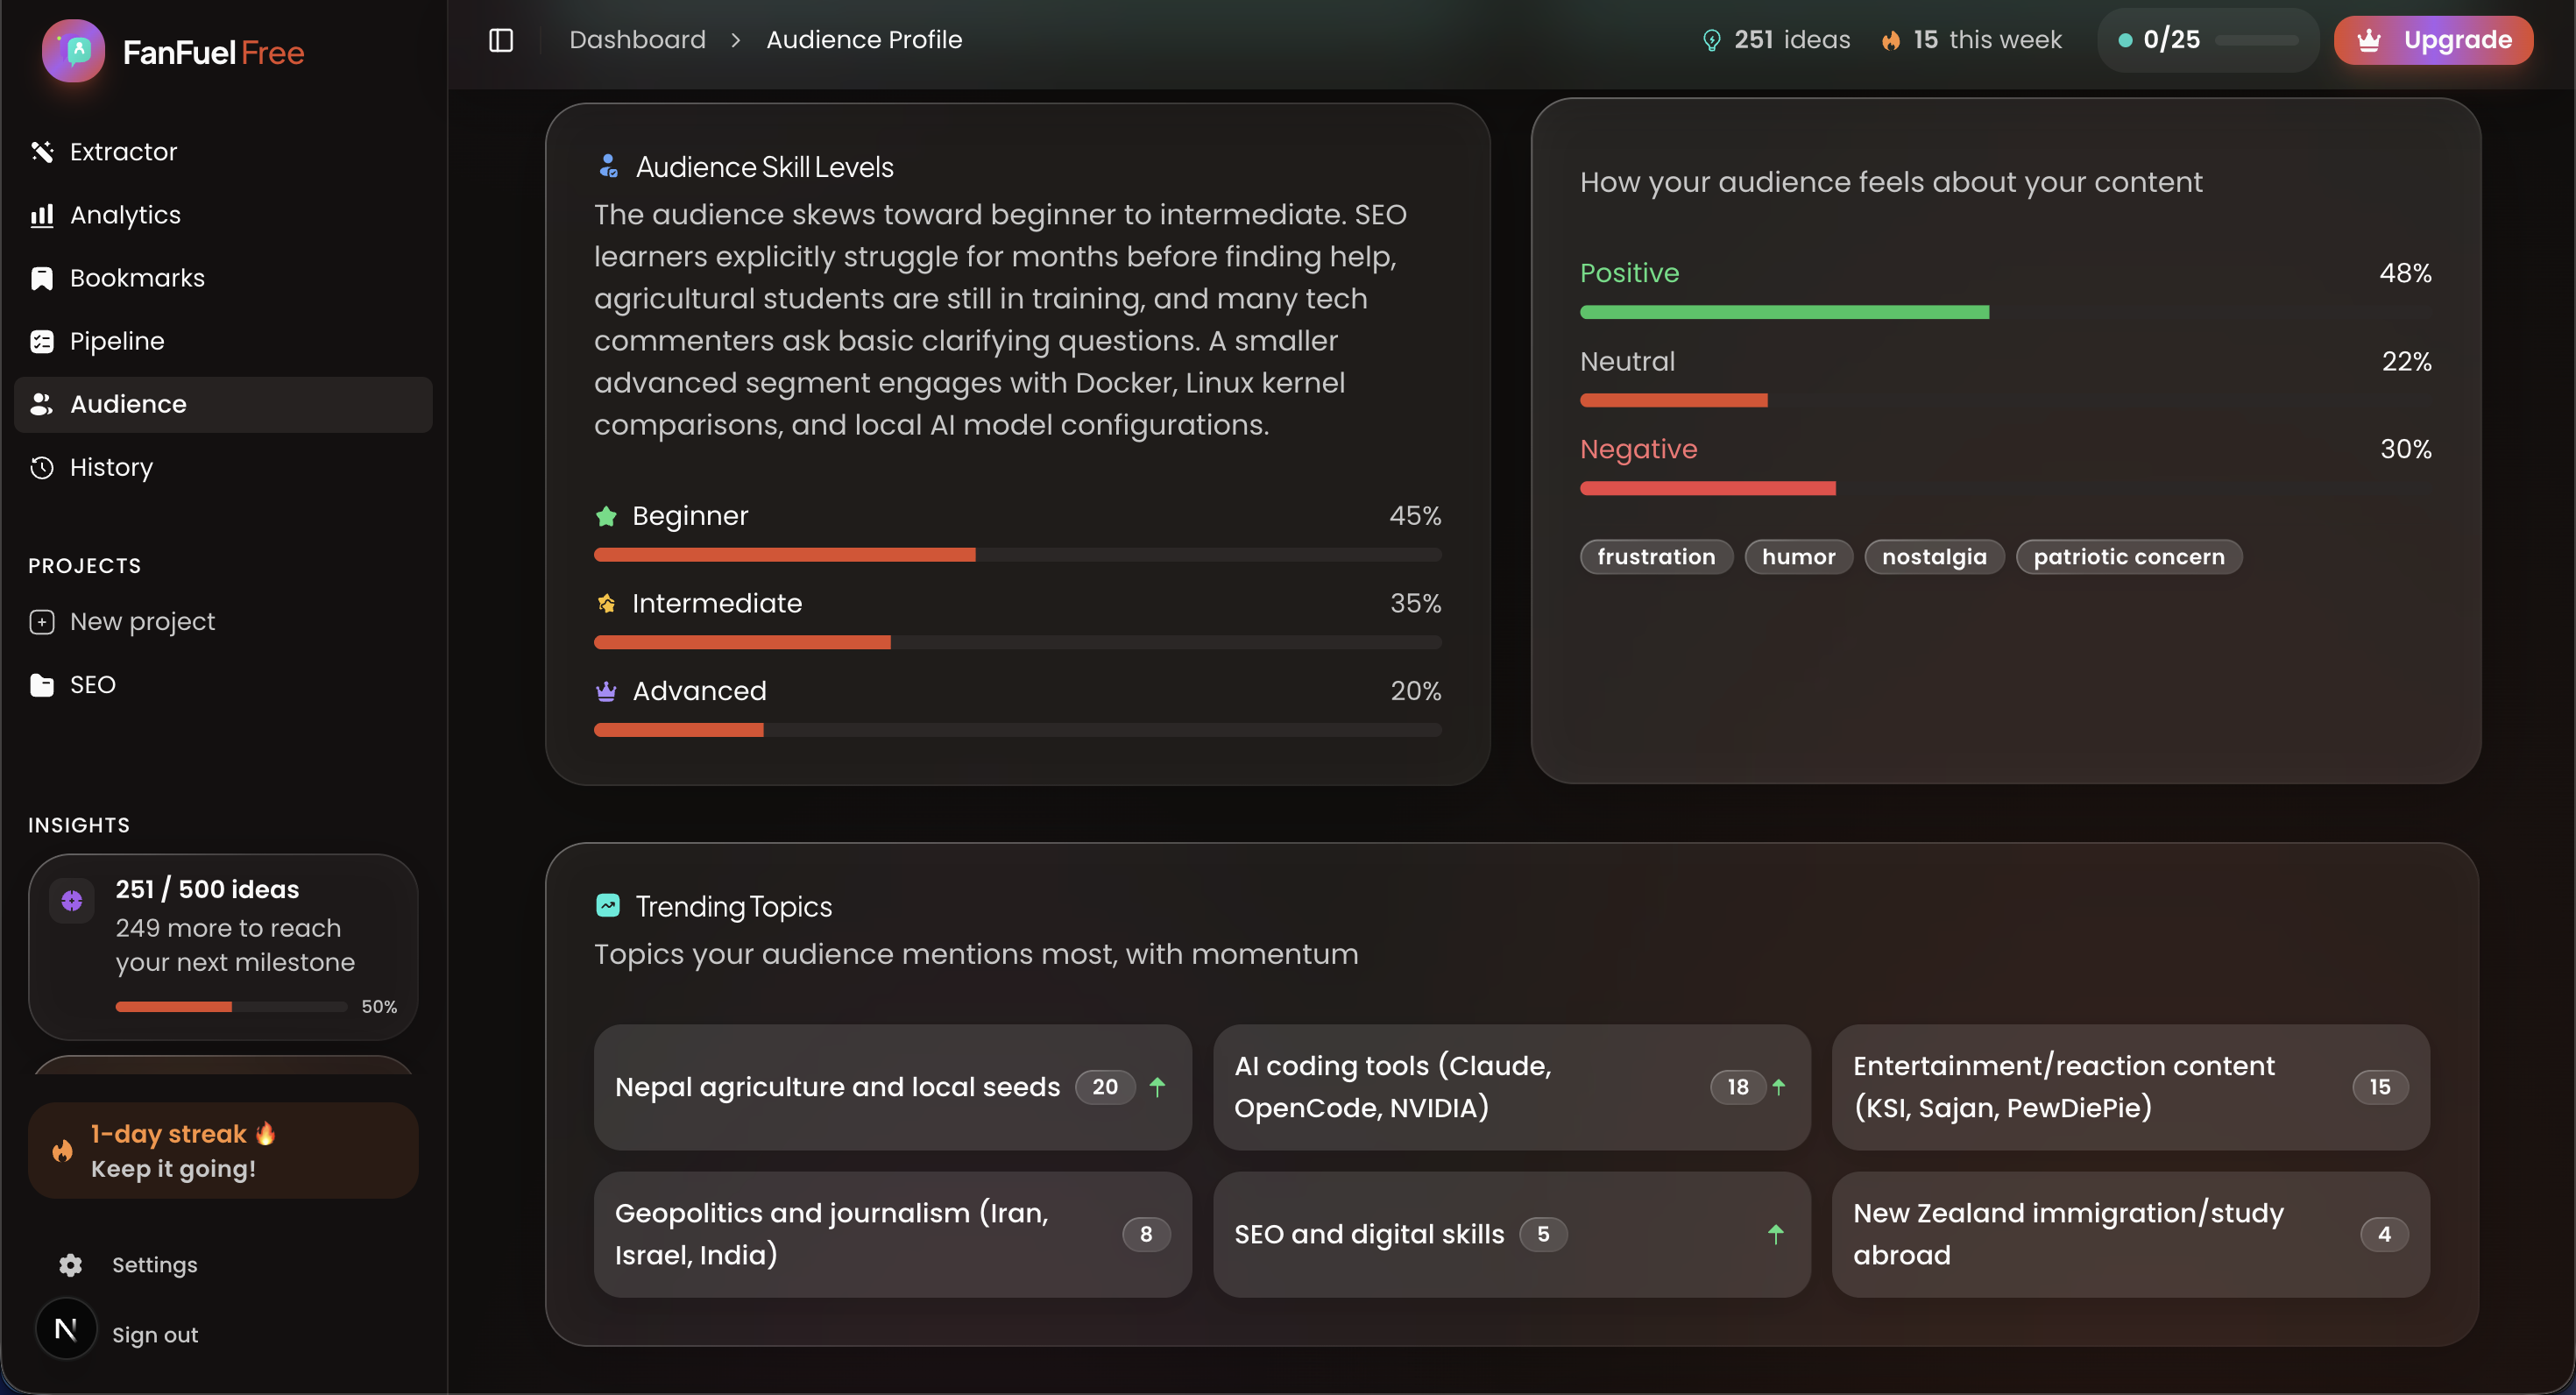Create a New project
This screenshot has height=1395, width=2576.
click(142, 621)
